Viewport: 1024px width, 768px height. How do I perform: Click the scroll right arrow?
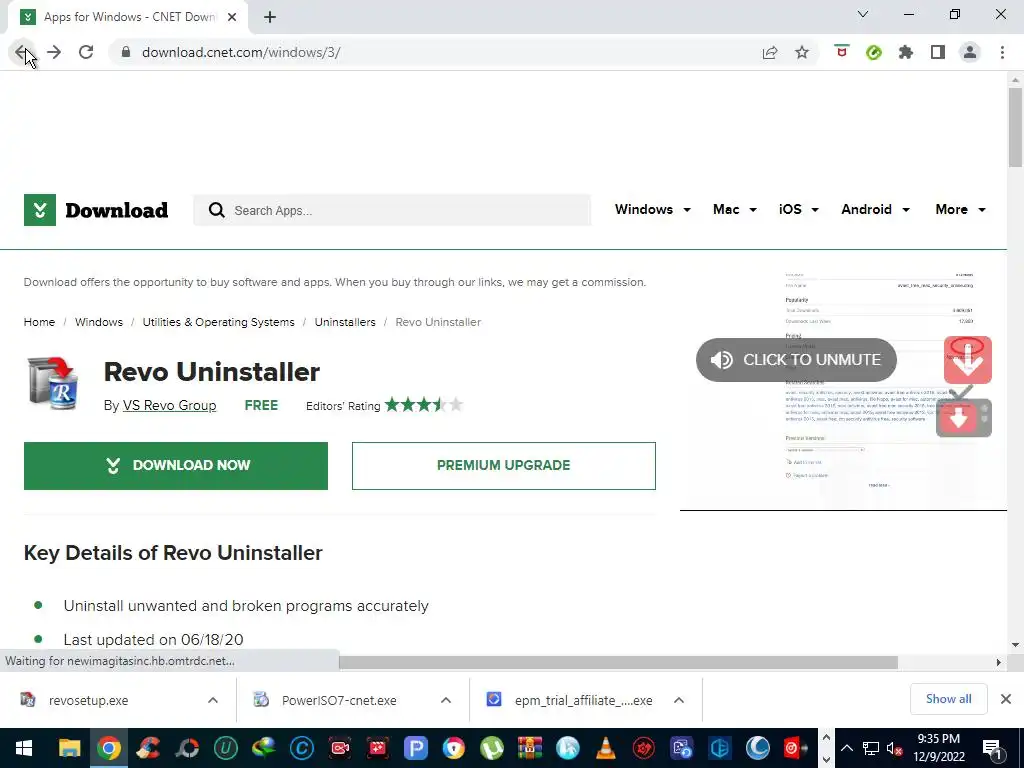pyautogui.click(x=999, y=662)
